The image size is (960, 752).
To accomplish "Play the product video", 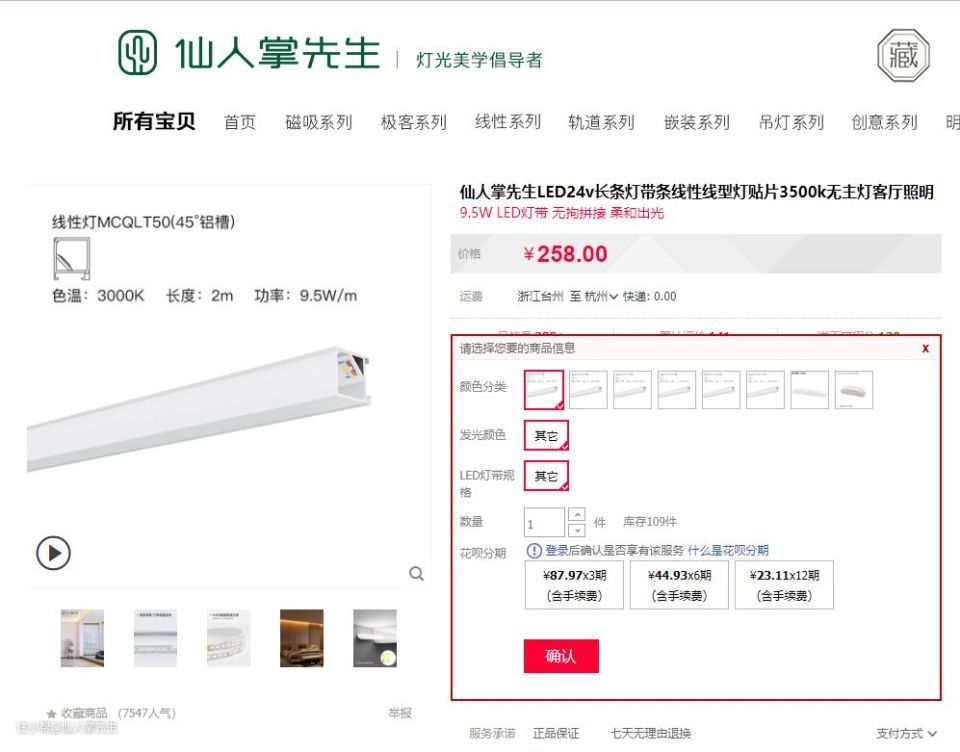I will point(53,553).
